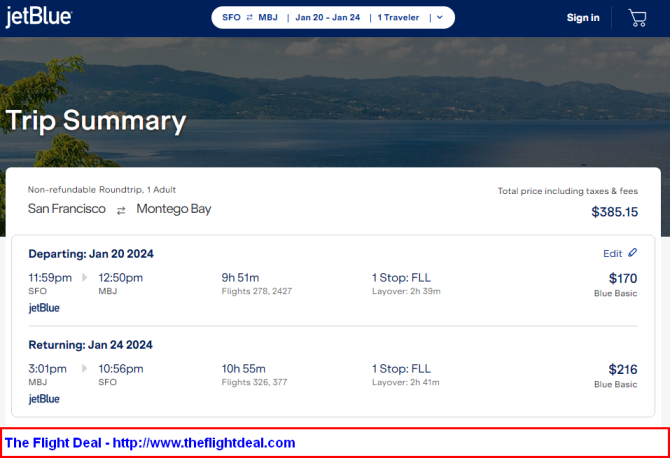The height and width of the screenshot is (458, 670).
Task: Click the returning fare $216
Action: [x=623, y=370]
